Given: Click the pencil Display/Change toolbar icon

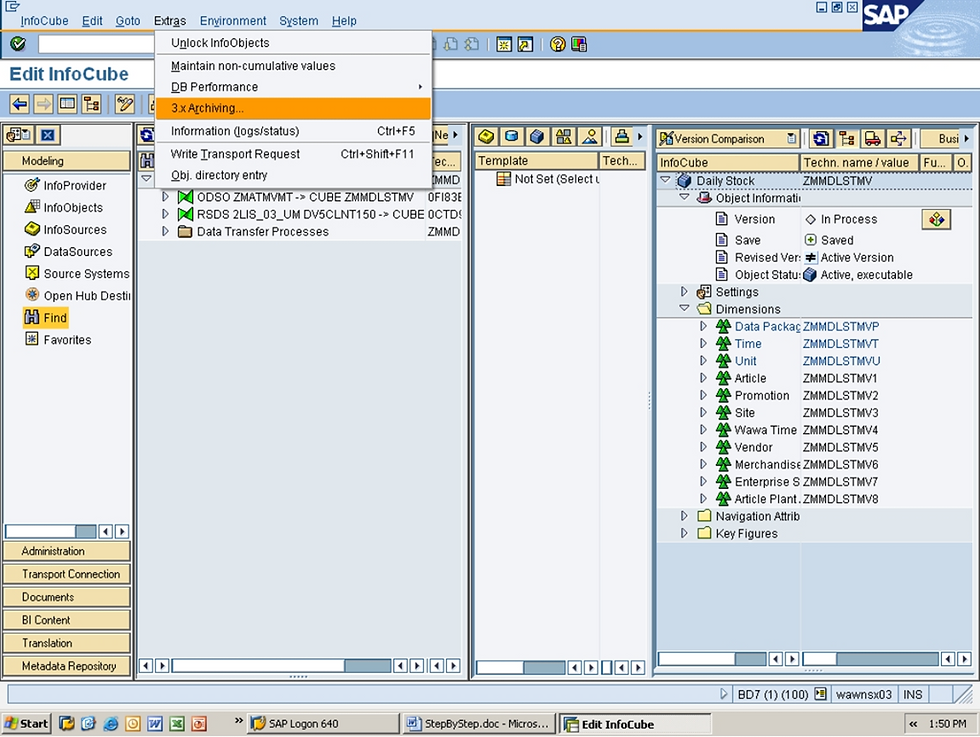Looking at the screenshot, I should pos(124,104).
